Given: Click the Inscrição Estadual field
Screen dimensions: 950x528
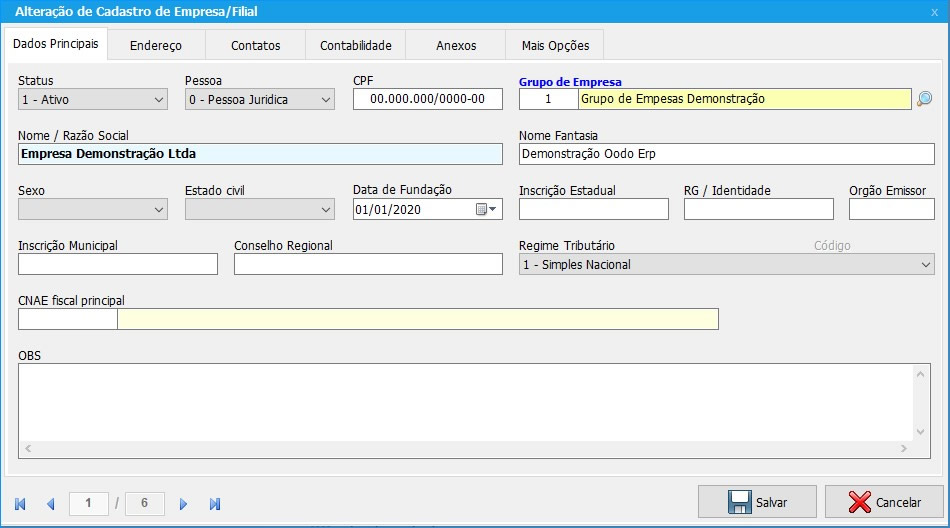Looking at the screenshot, I should 594,209.
